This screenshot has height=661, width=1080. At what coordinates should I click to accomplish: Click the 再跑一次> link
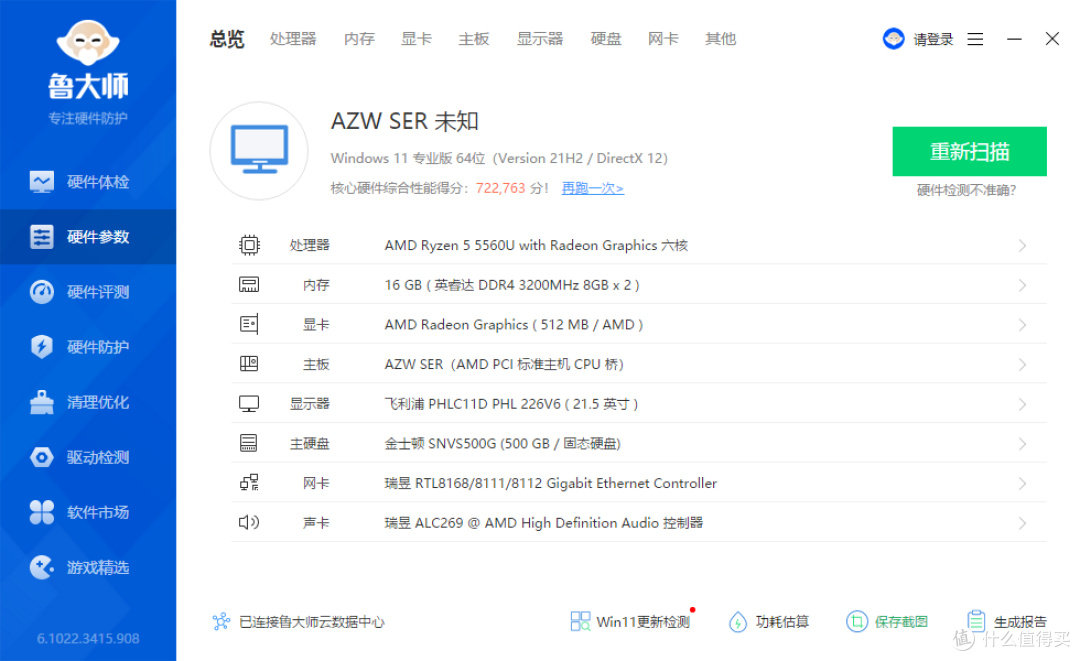click(x=592, y=188)
